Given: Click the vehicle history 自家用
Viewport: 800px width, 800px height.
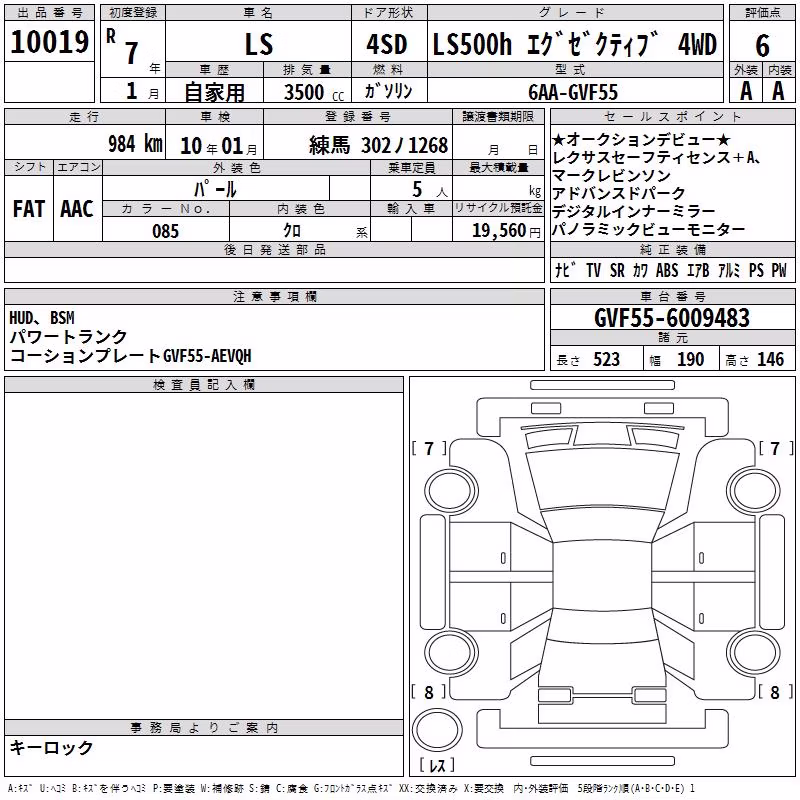Looking at the screenshot, I should pyautogui.click(x=214, y=92).
